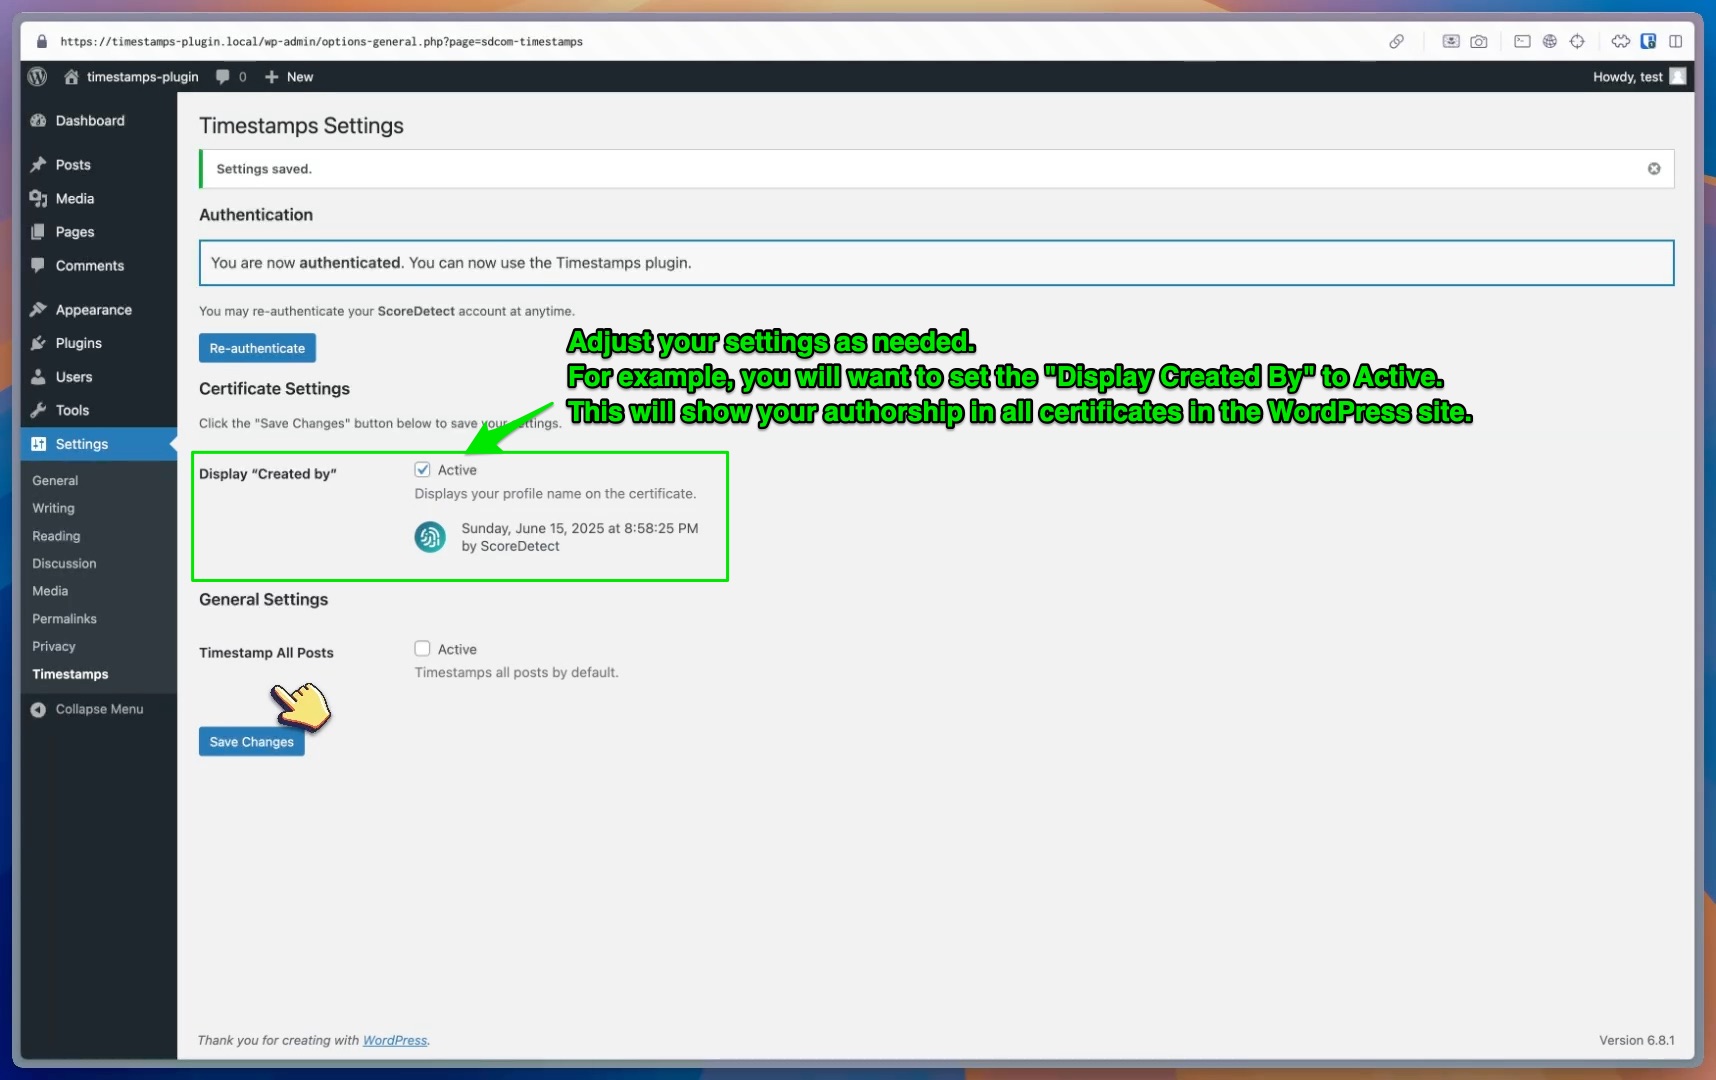Click the Posts pushpin icon
This screenshot has height=1080, width=1716.
38,165
